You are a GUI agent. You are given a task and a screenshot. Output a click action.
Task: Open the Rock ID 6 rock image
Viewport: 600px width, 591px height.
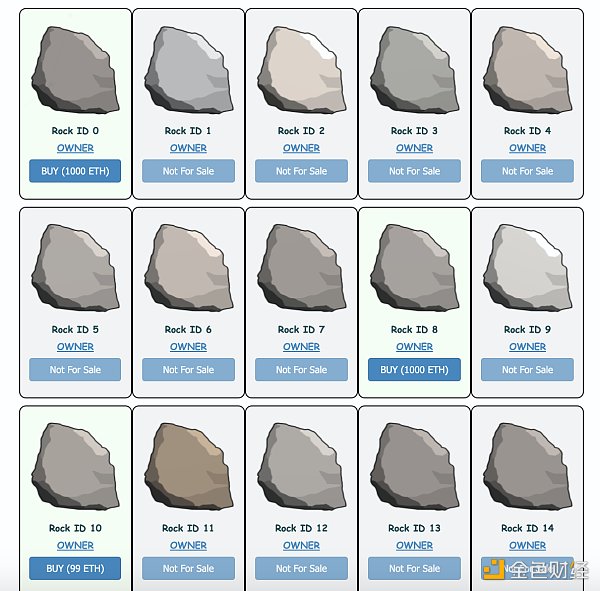[188, 267]
